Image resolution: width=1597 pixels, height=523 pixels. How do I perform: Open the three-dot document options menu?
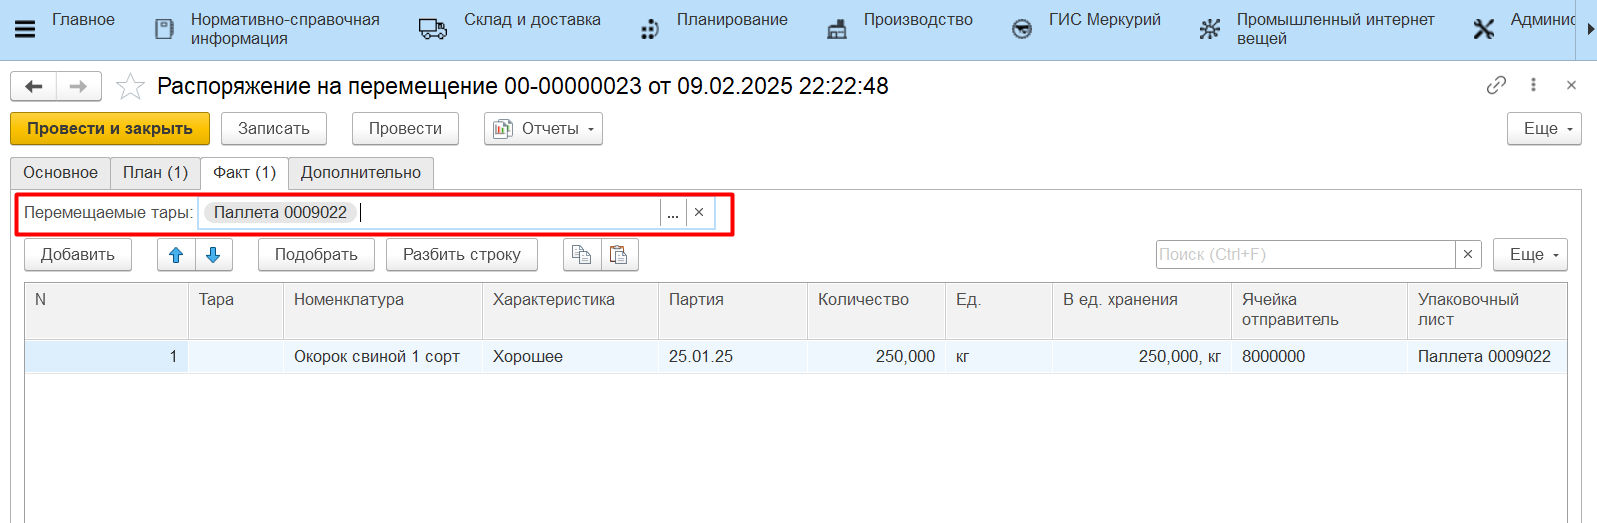coord(1533,85)
